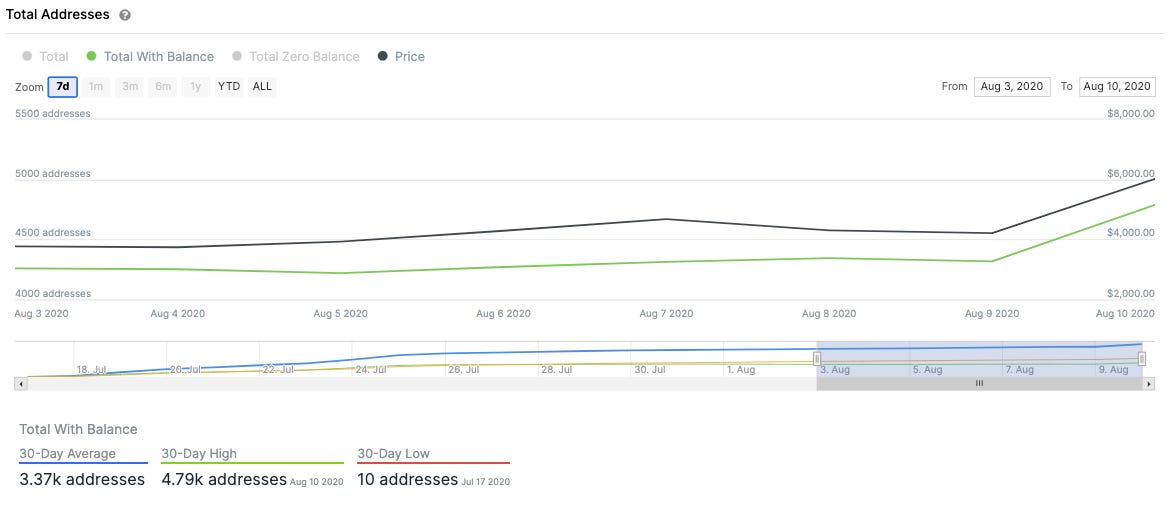This screenshot has width=1172, height=512.
Task: Toggle the Total Zero Balance legend series
Action: click(296, 57)
